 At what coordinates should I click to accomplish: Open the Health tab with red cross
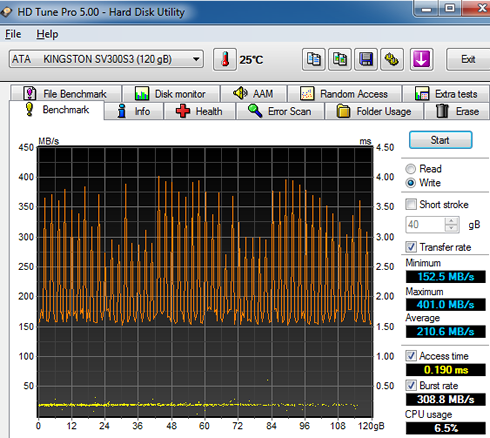199,111
